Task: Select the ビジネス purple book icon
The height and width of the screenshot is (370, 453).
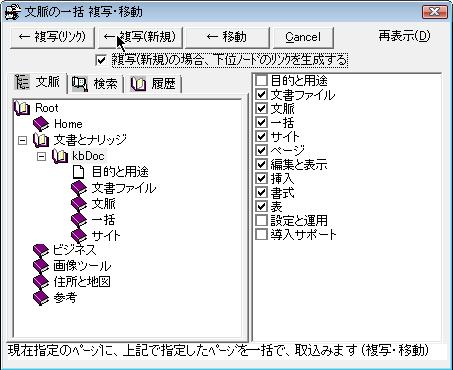Action: (41, 251)
